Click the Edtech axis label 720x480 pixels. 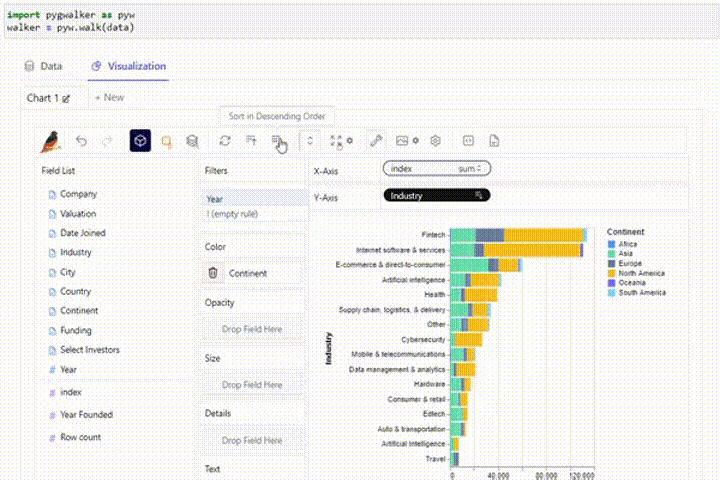[x=434, y=414]
